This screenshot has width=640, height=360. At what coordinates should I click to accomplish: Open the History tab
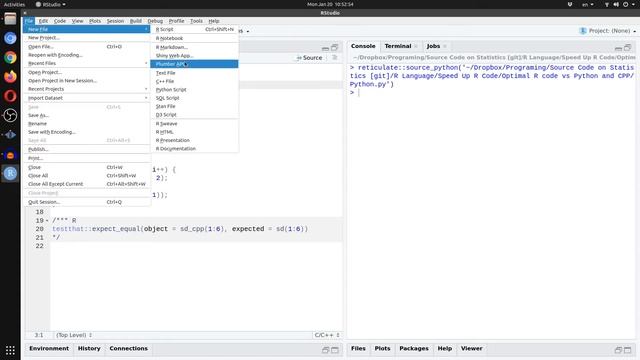click(89, 348)
